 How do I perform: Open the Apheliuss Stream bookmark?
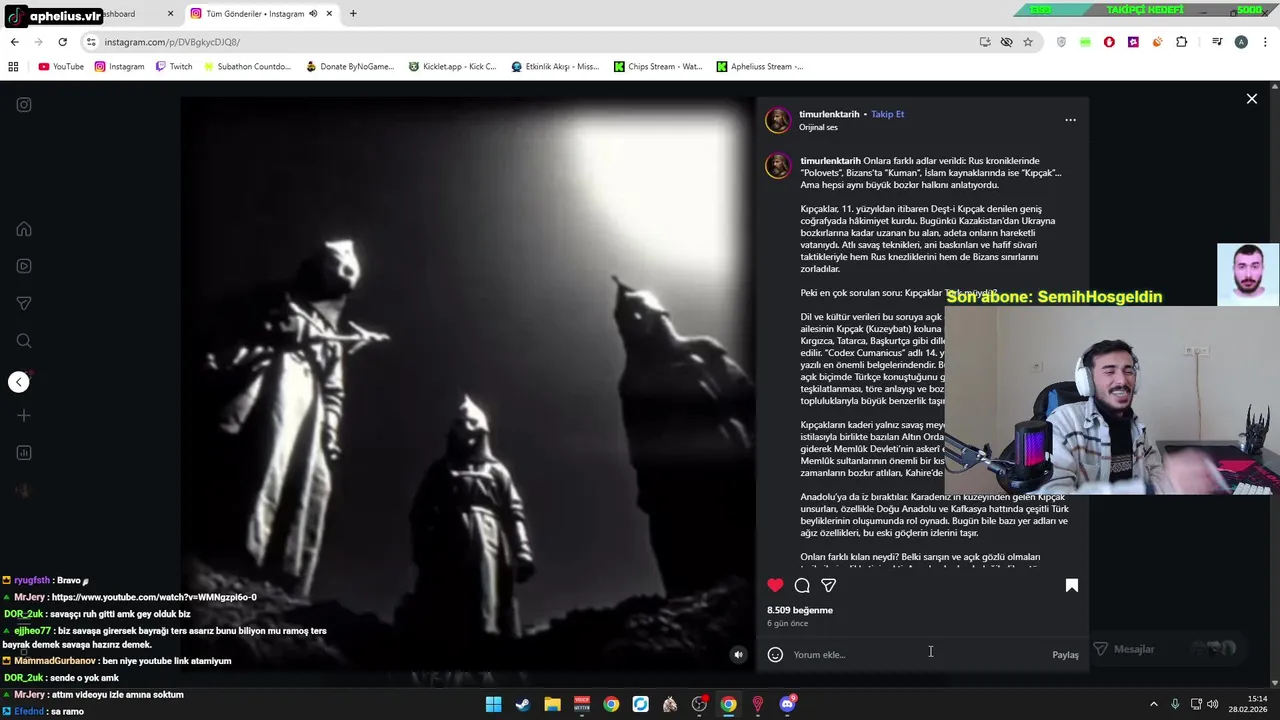(x=760, y=67)
